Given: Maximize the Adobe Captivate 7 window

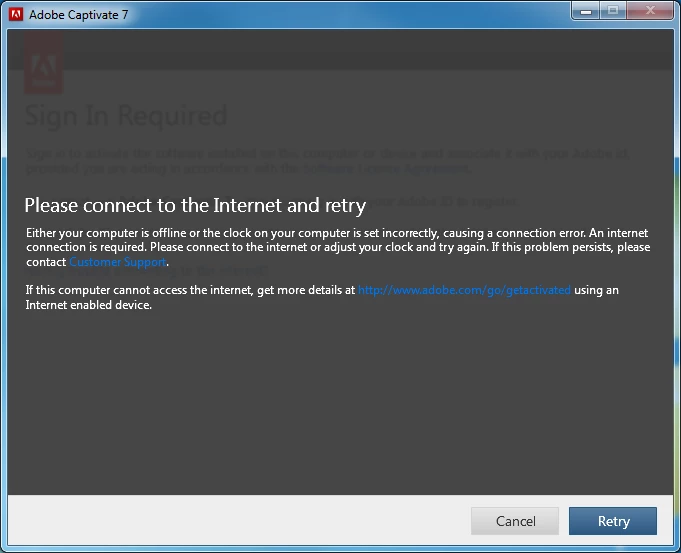Looking at the screenshot, I should (x=613, y=11).
